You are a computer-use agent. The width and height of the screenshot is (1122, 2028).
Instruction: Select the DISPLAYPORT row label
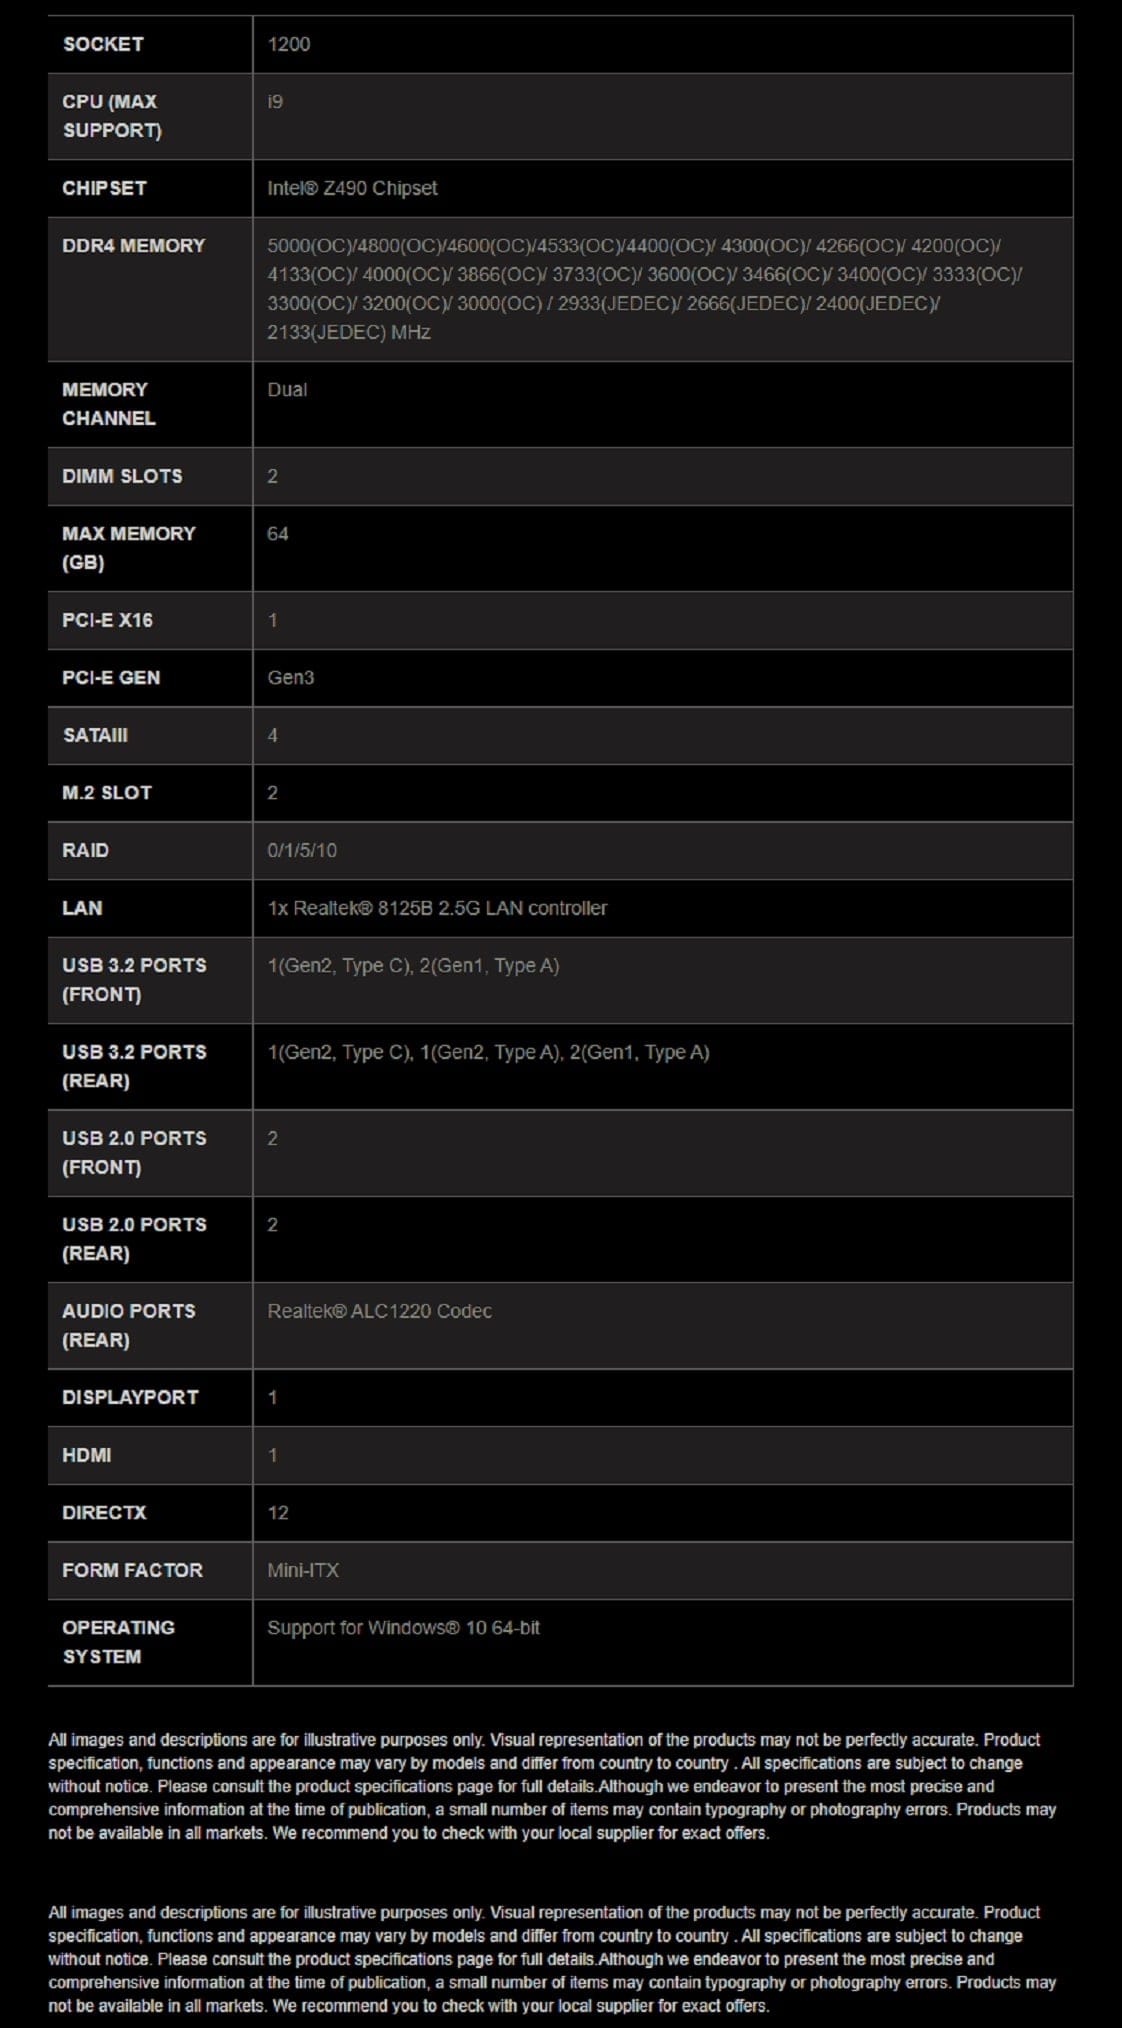[x=130, y=1397]
